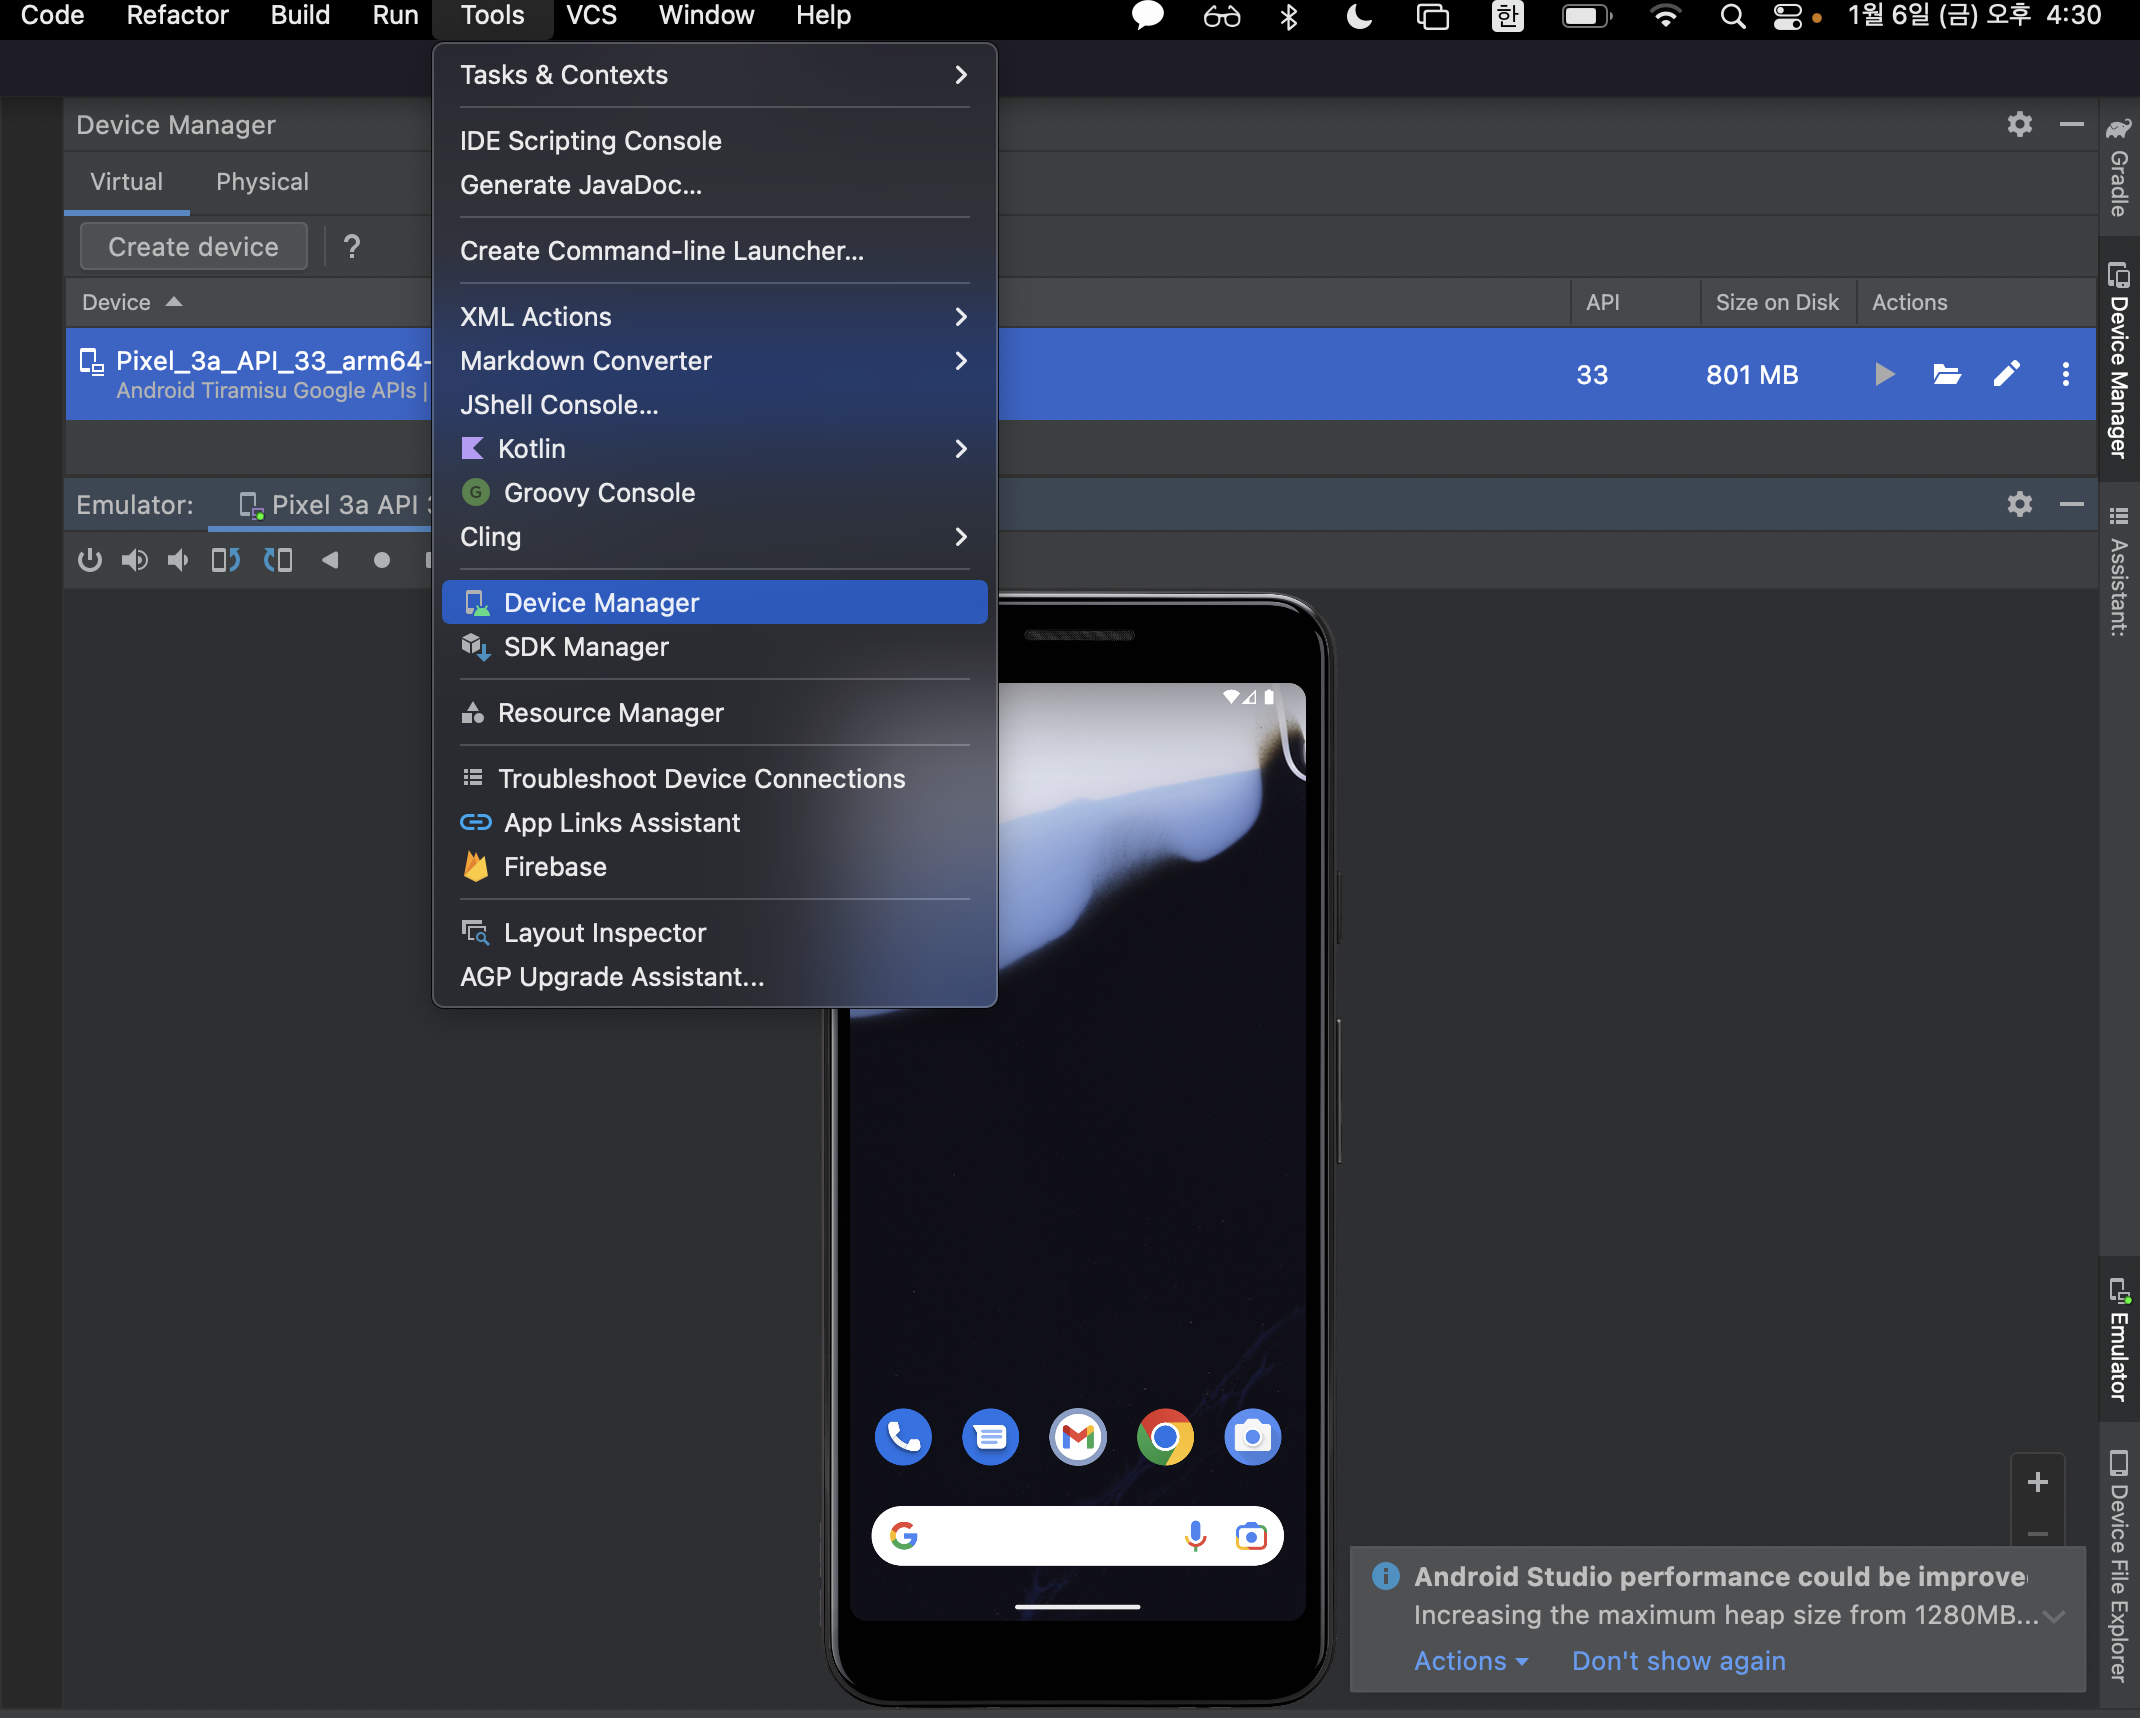The image size is (2140, 1718).
Task: Launch the Pixel 3a AVD with play icon
Action: [1884, 375]
